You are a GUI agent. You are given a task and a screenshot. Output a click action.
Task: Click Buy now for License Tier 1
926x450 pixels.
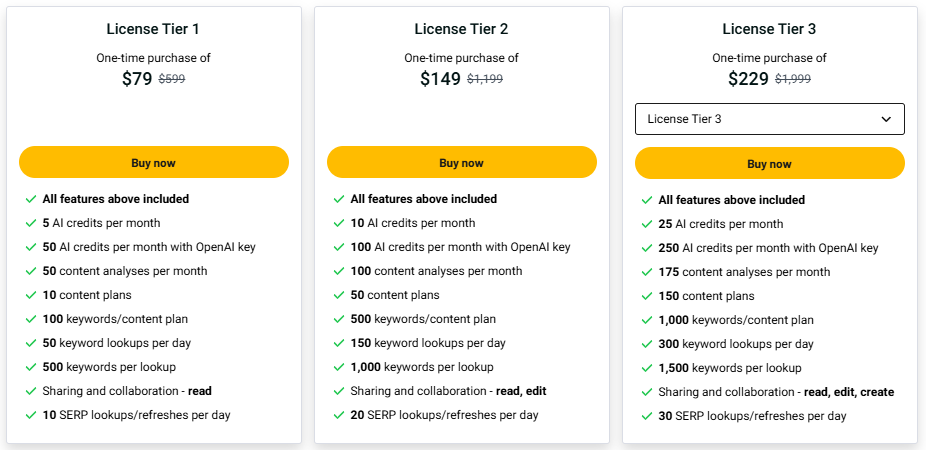(x=154, y=162)
